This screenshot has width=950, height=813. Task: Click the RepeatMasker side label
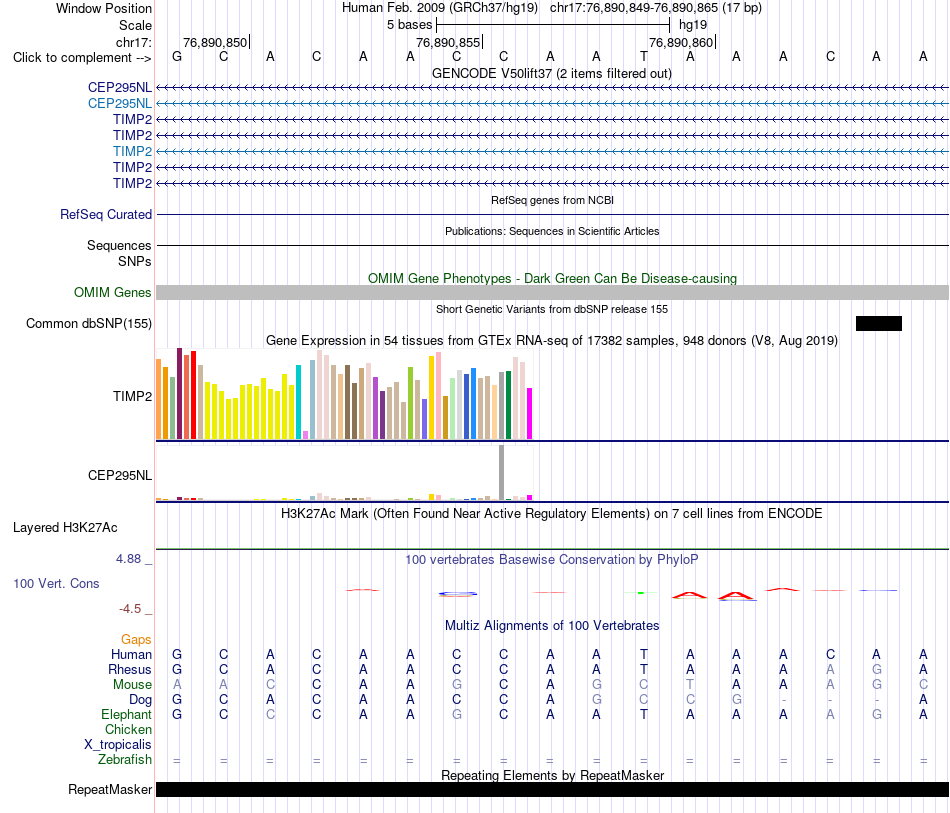[x=110, y=790]
